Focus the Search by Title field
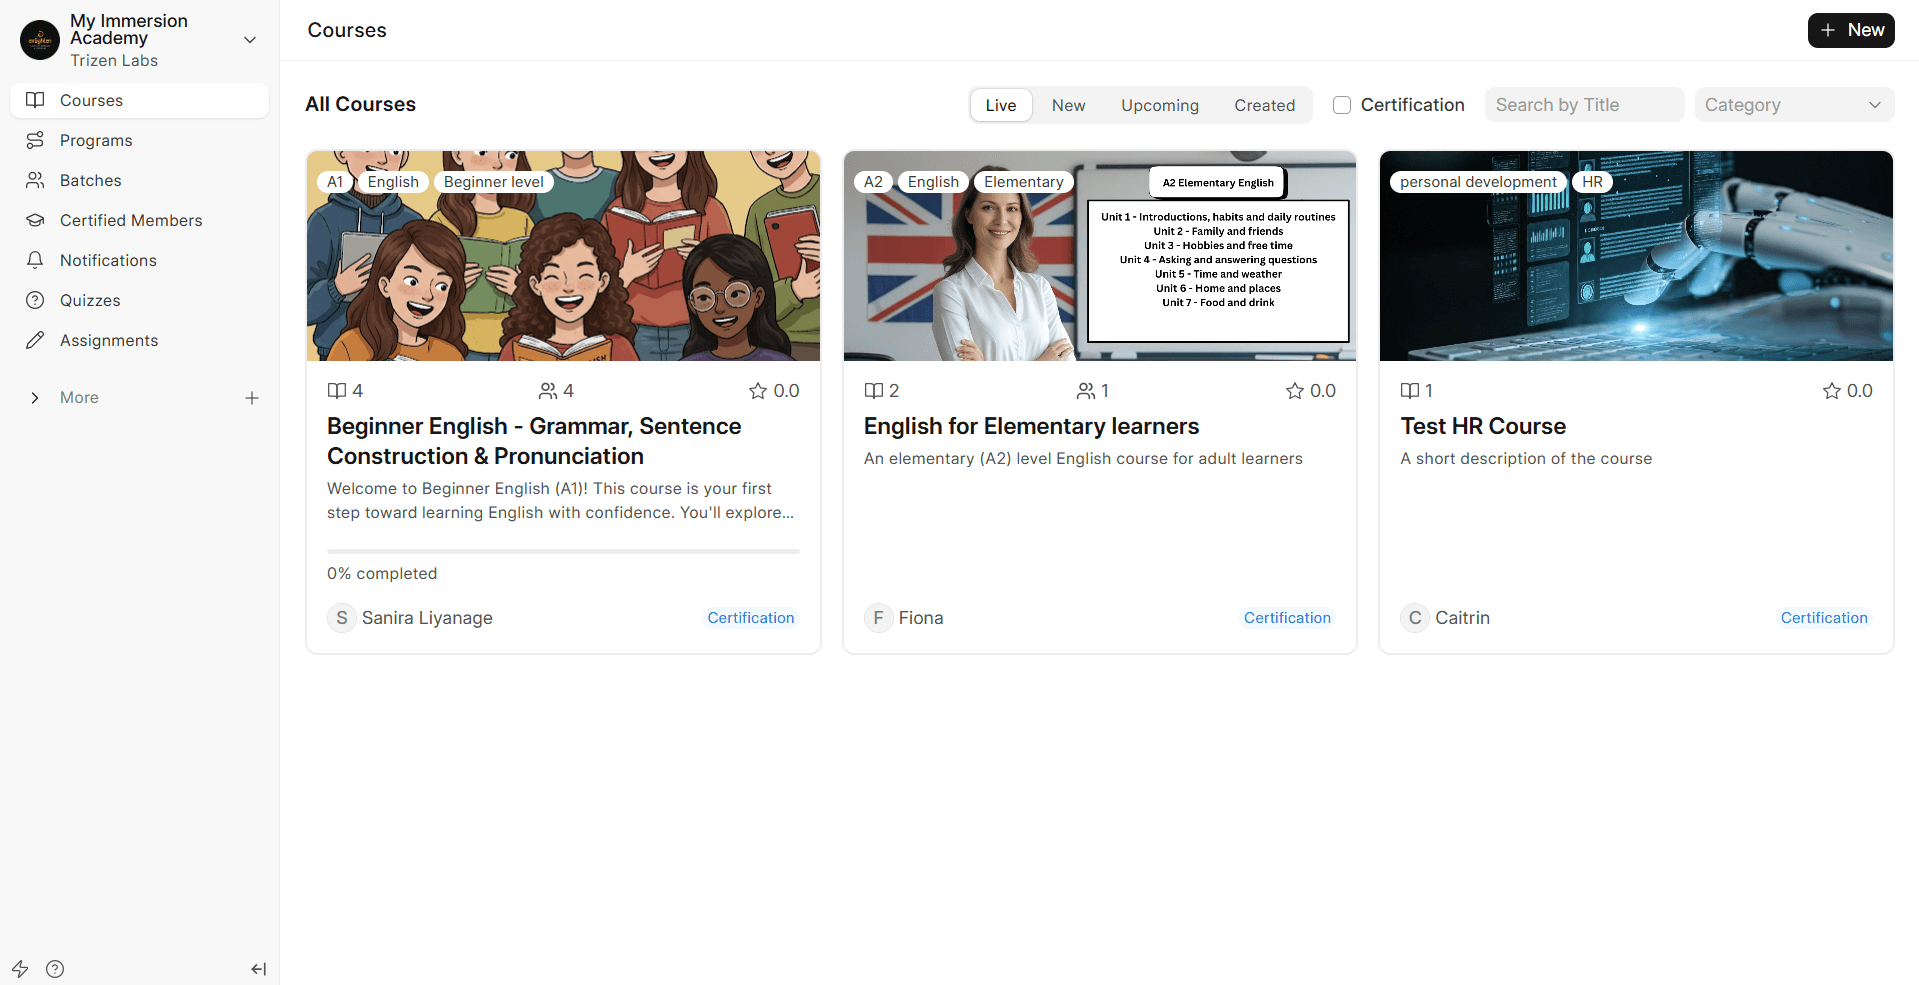 click(x=1583, y=105)
